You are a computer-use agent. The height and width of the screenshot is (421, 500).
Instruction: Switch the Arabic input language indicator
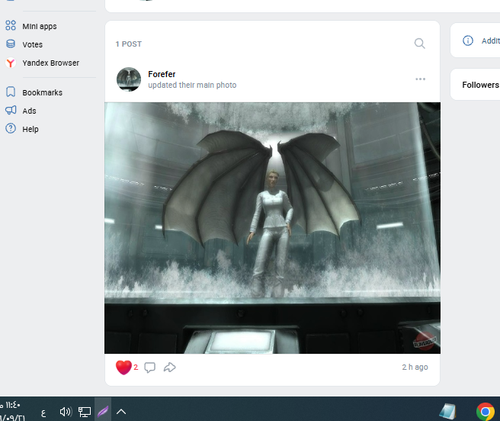[43, 413]
